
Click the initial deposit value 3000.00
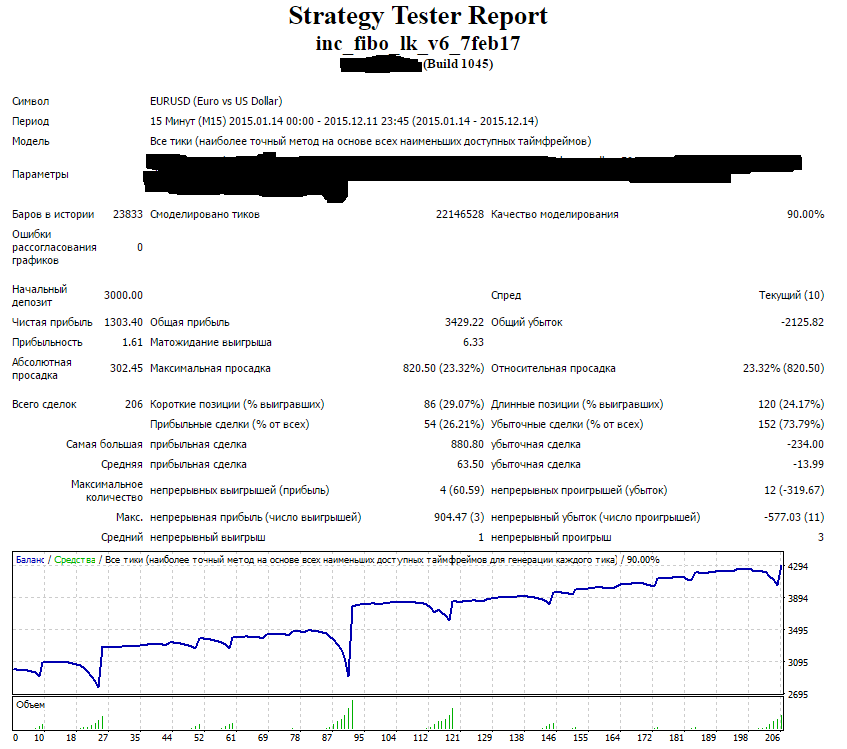[123, 295]
